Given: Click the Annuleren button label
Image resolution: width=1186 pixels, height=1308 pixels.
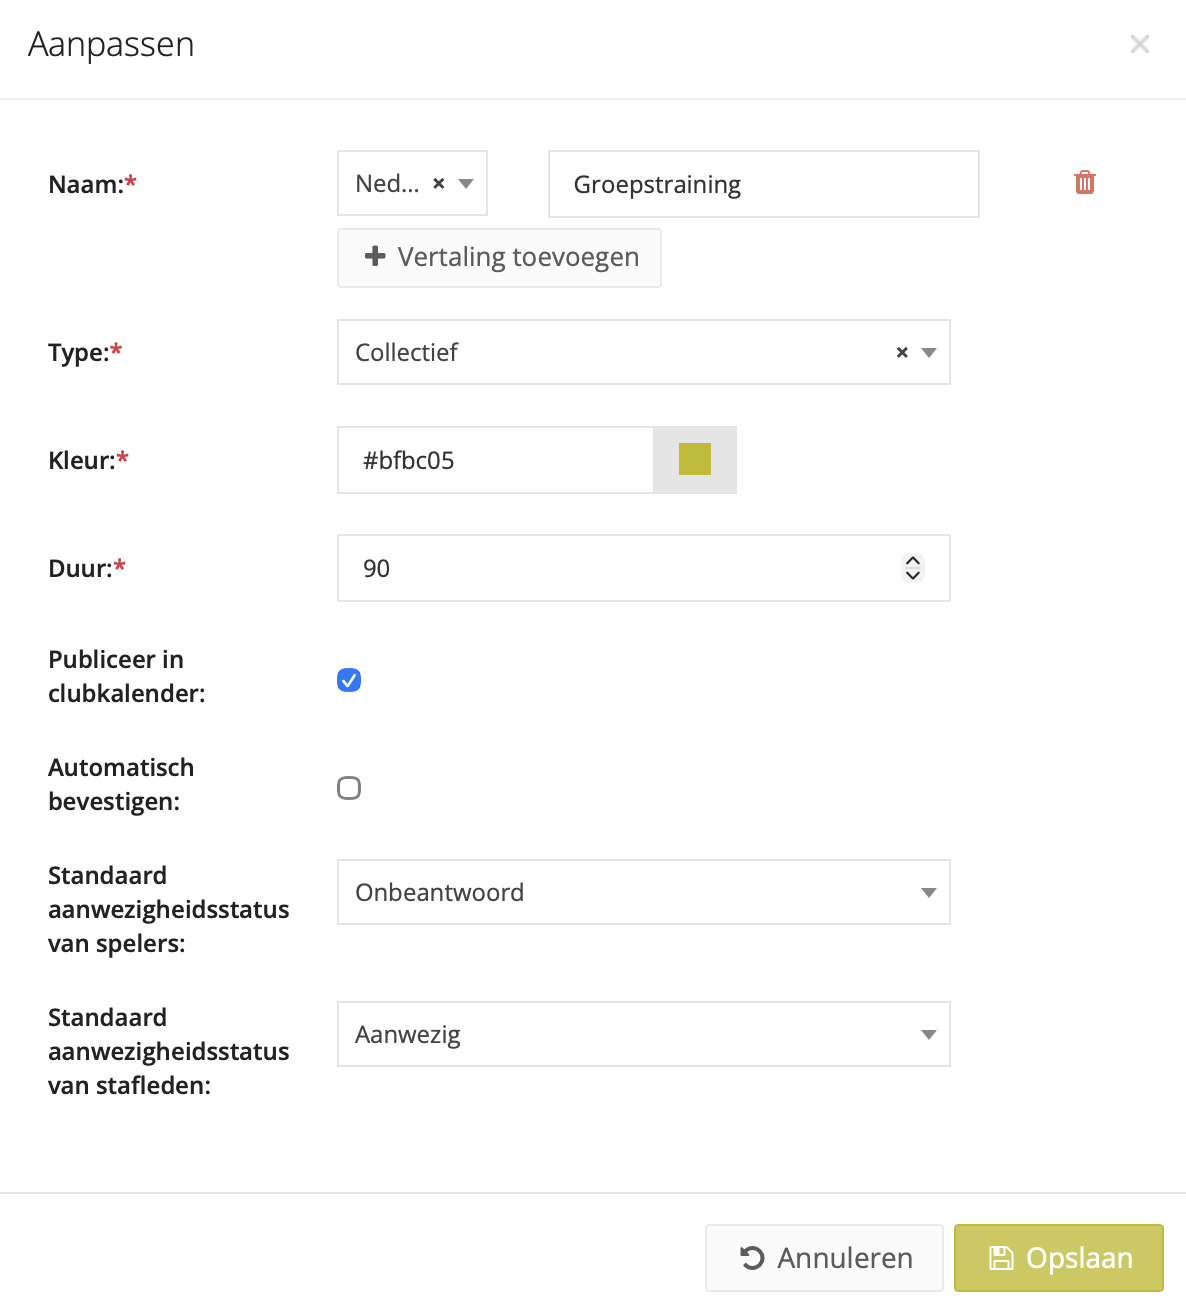Looking at the screenshot, I should 845,1258.
